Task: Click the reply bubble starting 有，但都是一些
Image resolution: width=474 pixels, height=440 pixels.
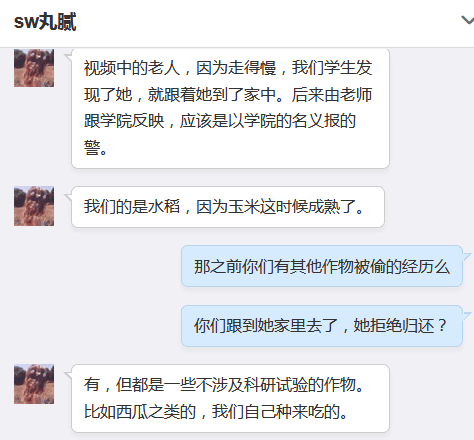Action: pyautogui.click(x=230, y=398)
